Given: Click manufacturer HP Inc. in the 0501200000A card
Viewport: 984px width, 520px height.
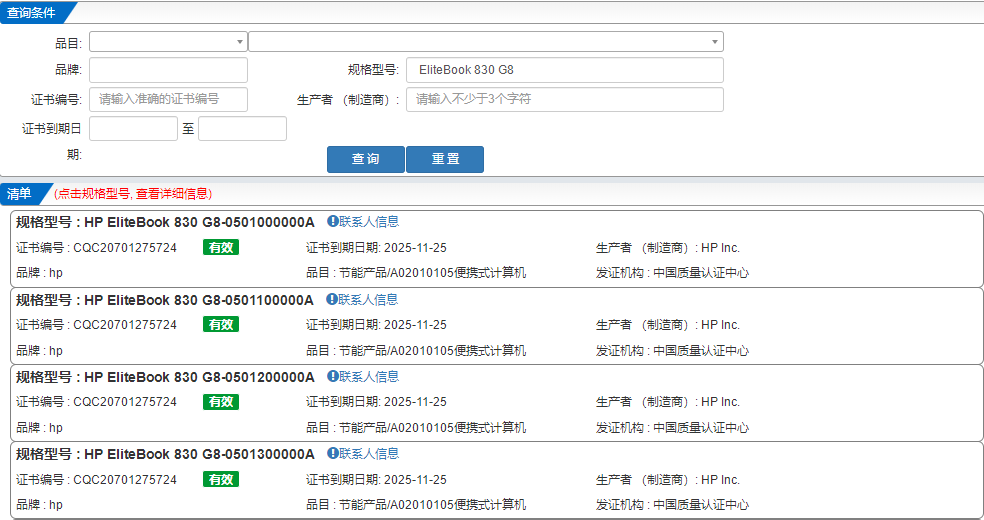Looking at the screenshot, I should pyautogui.click(x=720, y=402).
